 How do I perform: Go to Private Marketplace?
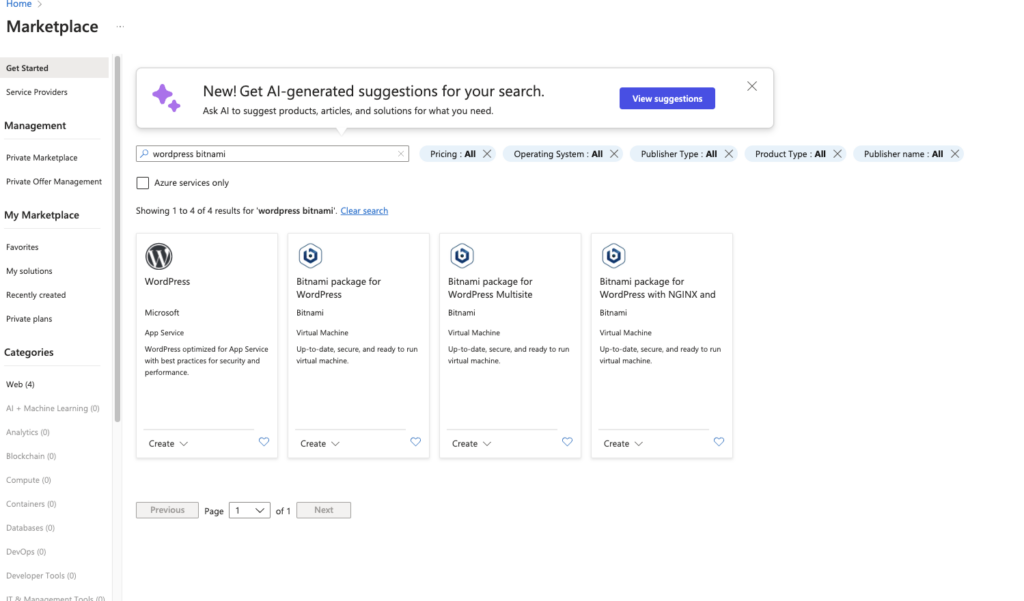click(42, 157)
